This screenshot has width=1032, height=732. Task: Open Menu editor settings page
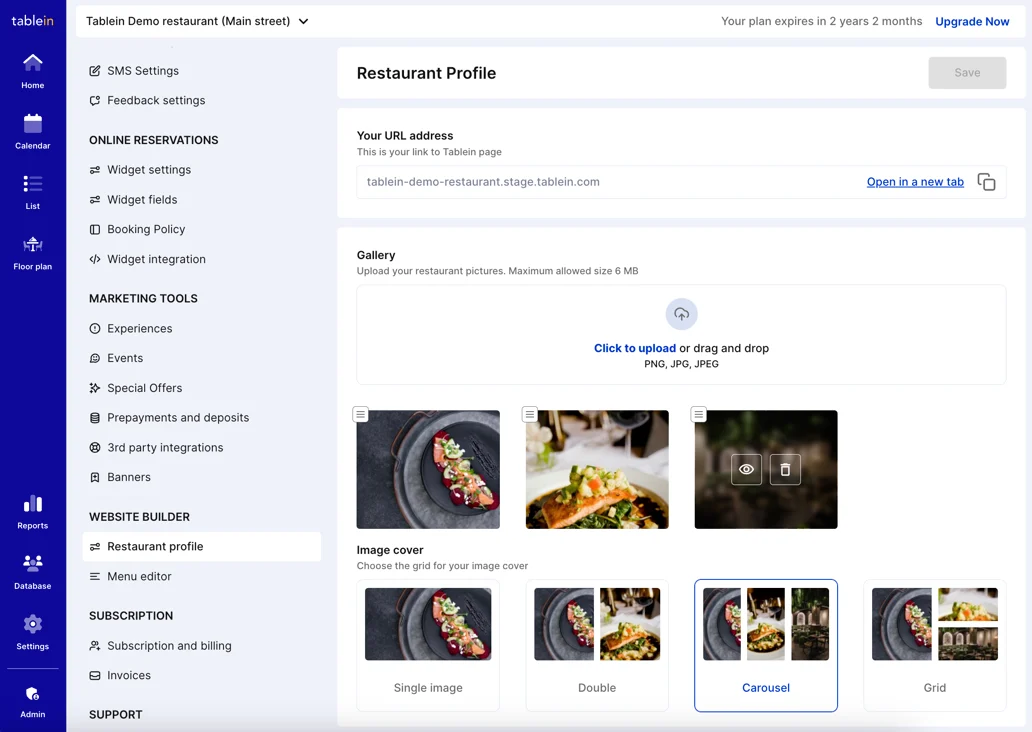point(139,576)
